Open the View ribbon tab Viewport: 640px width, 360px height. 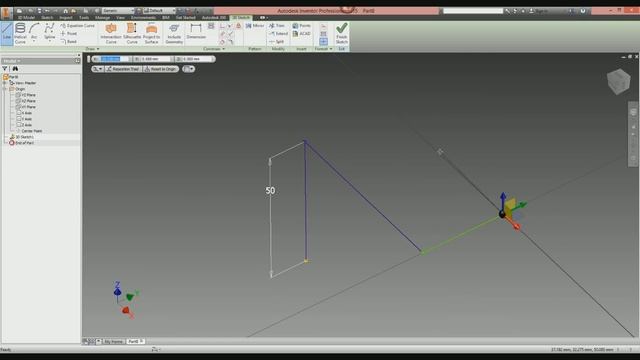coord(120,18)
